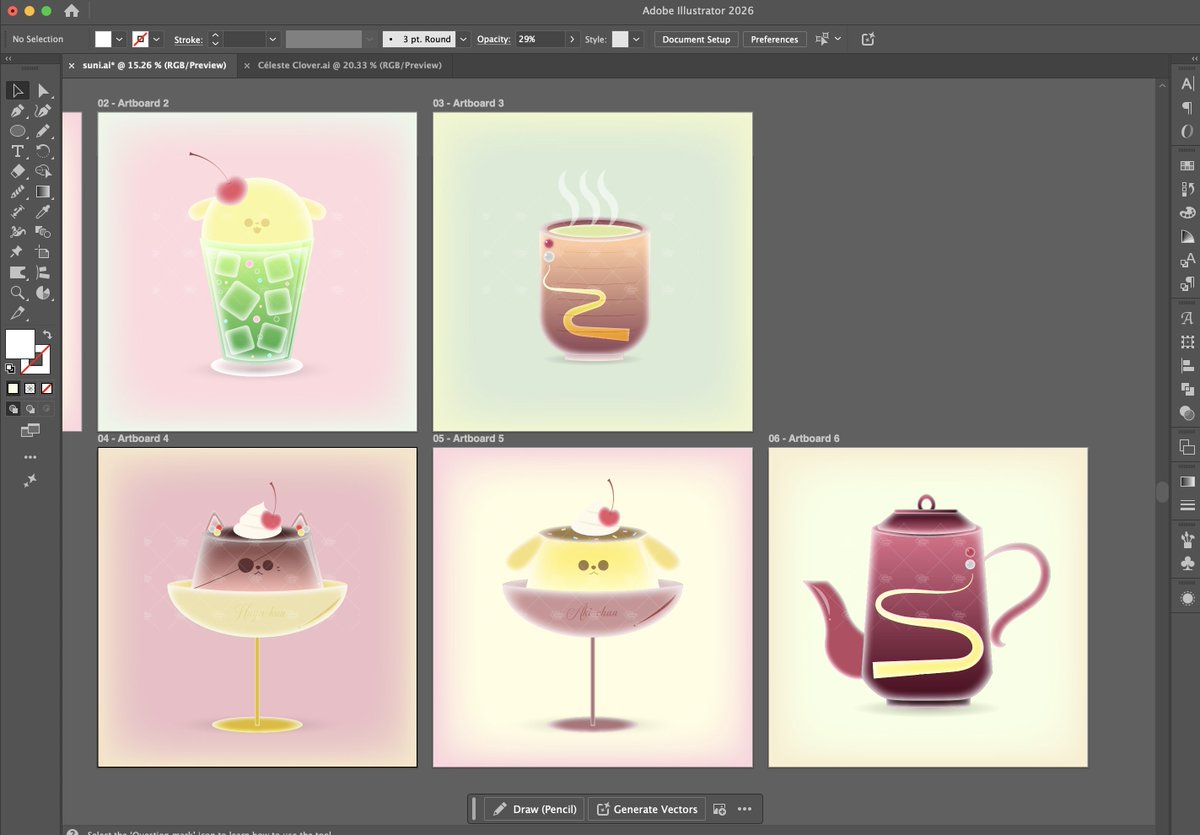
Task: Open the Symbols club-shaped panel icon
Action: pyautogui.click(x=1187, y=563)
